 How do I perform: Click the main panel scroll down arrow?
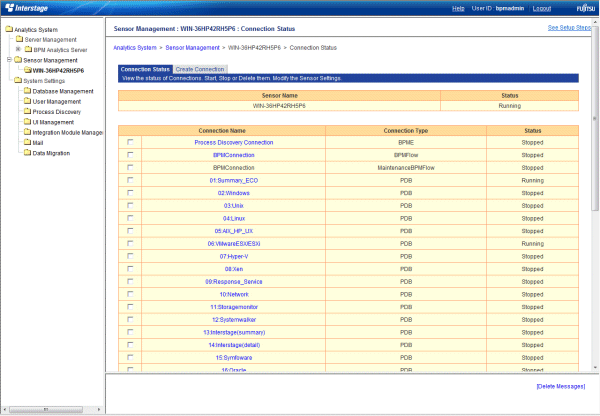(x=595, y=367)
